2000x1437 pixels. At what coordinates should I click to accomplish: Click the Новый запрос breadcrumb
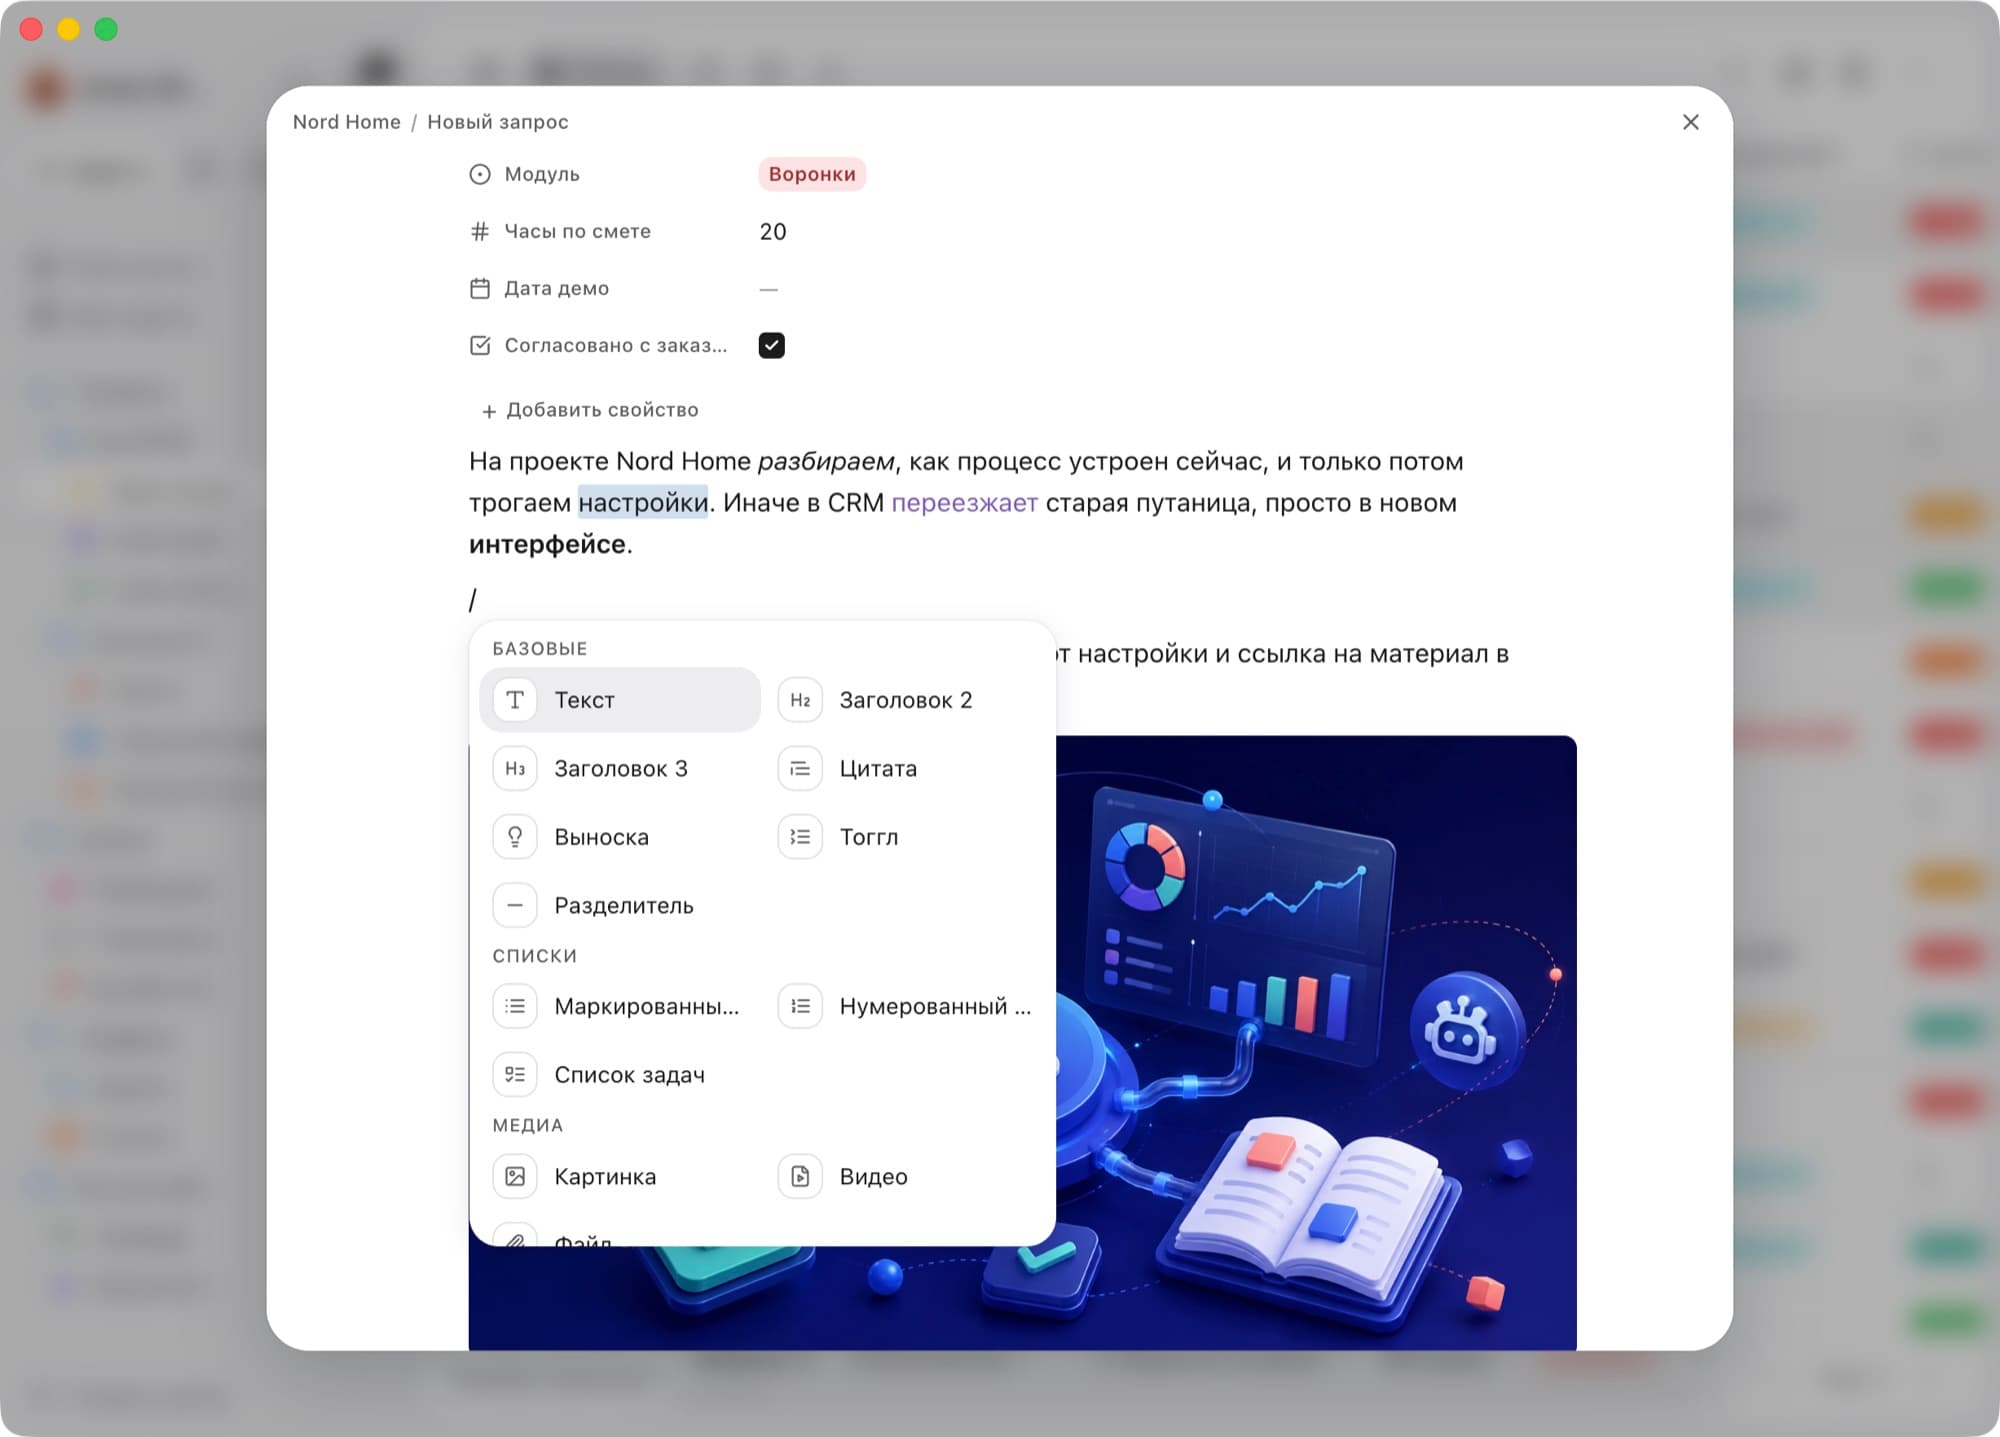click(x=498, y=122)
